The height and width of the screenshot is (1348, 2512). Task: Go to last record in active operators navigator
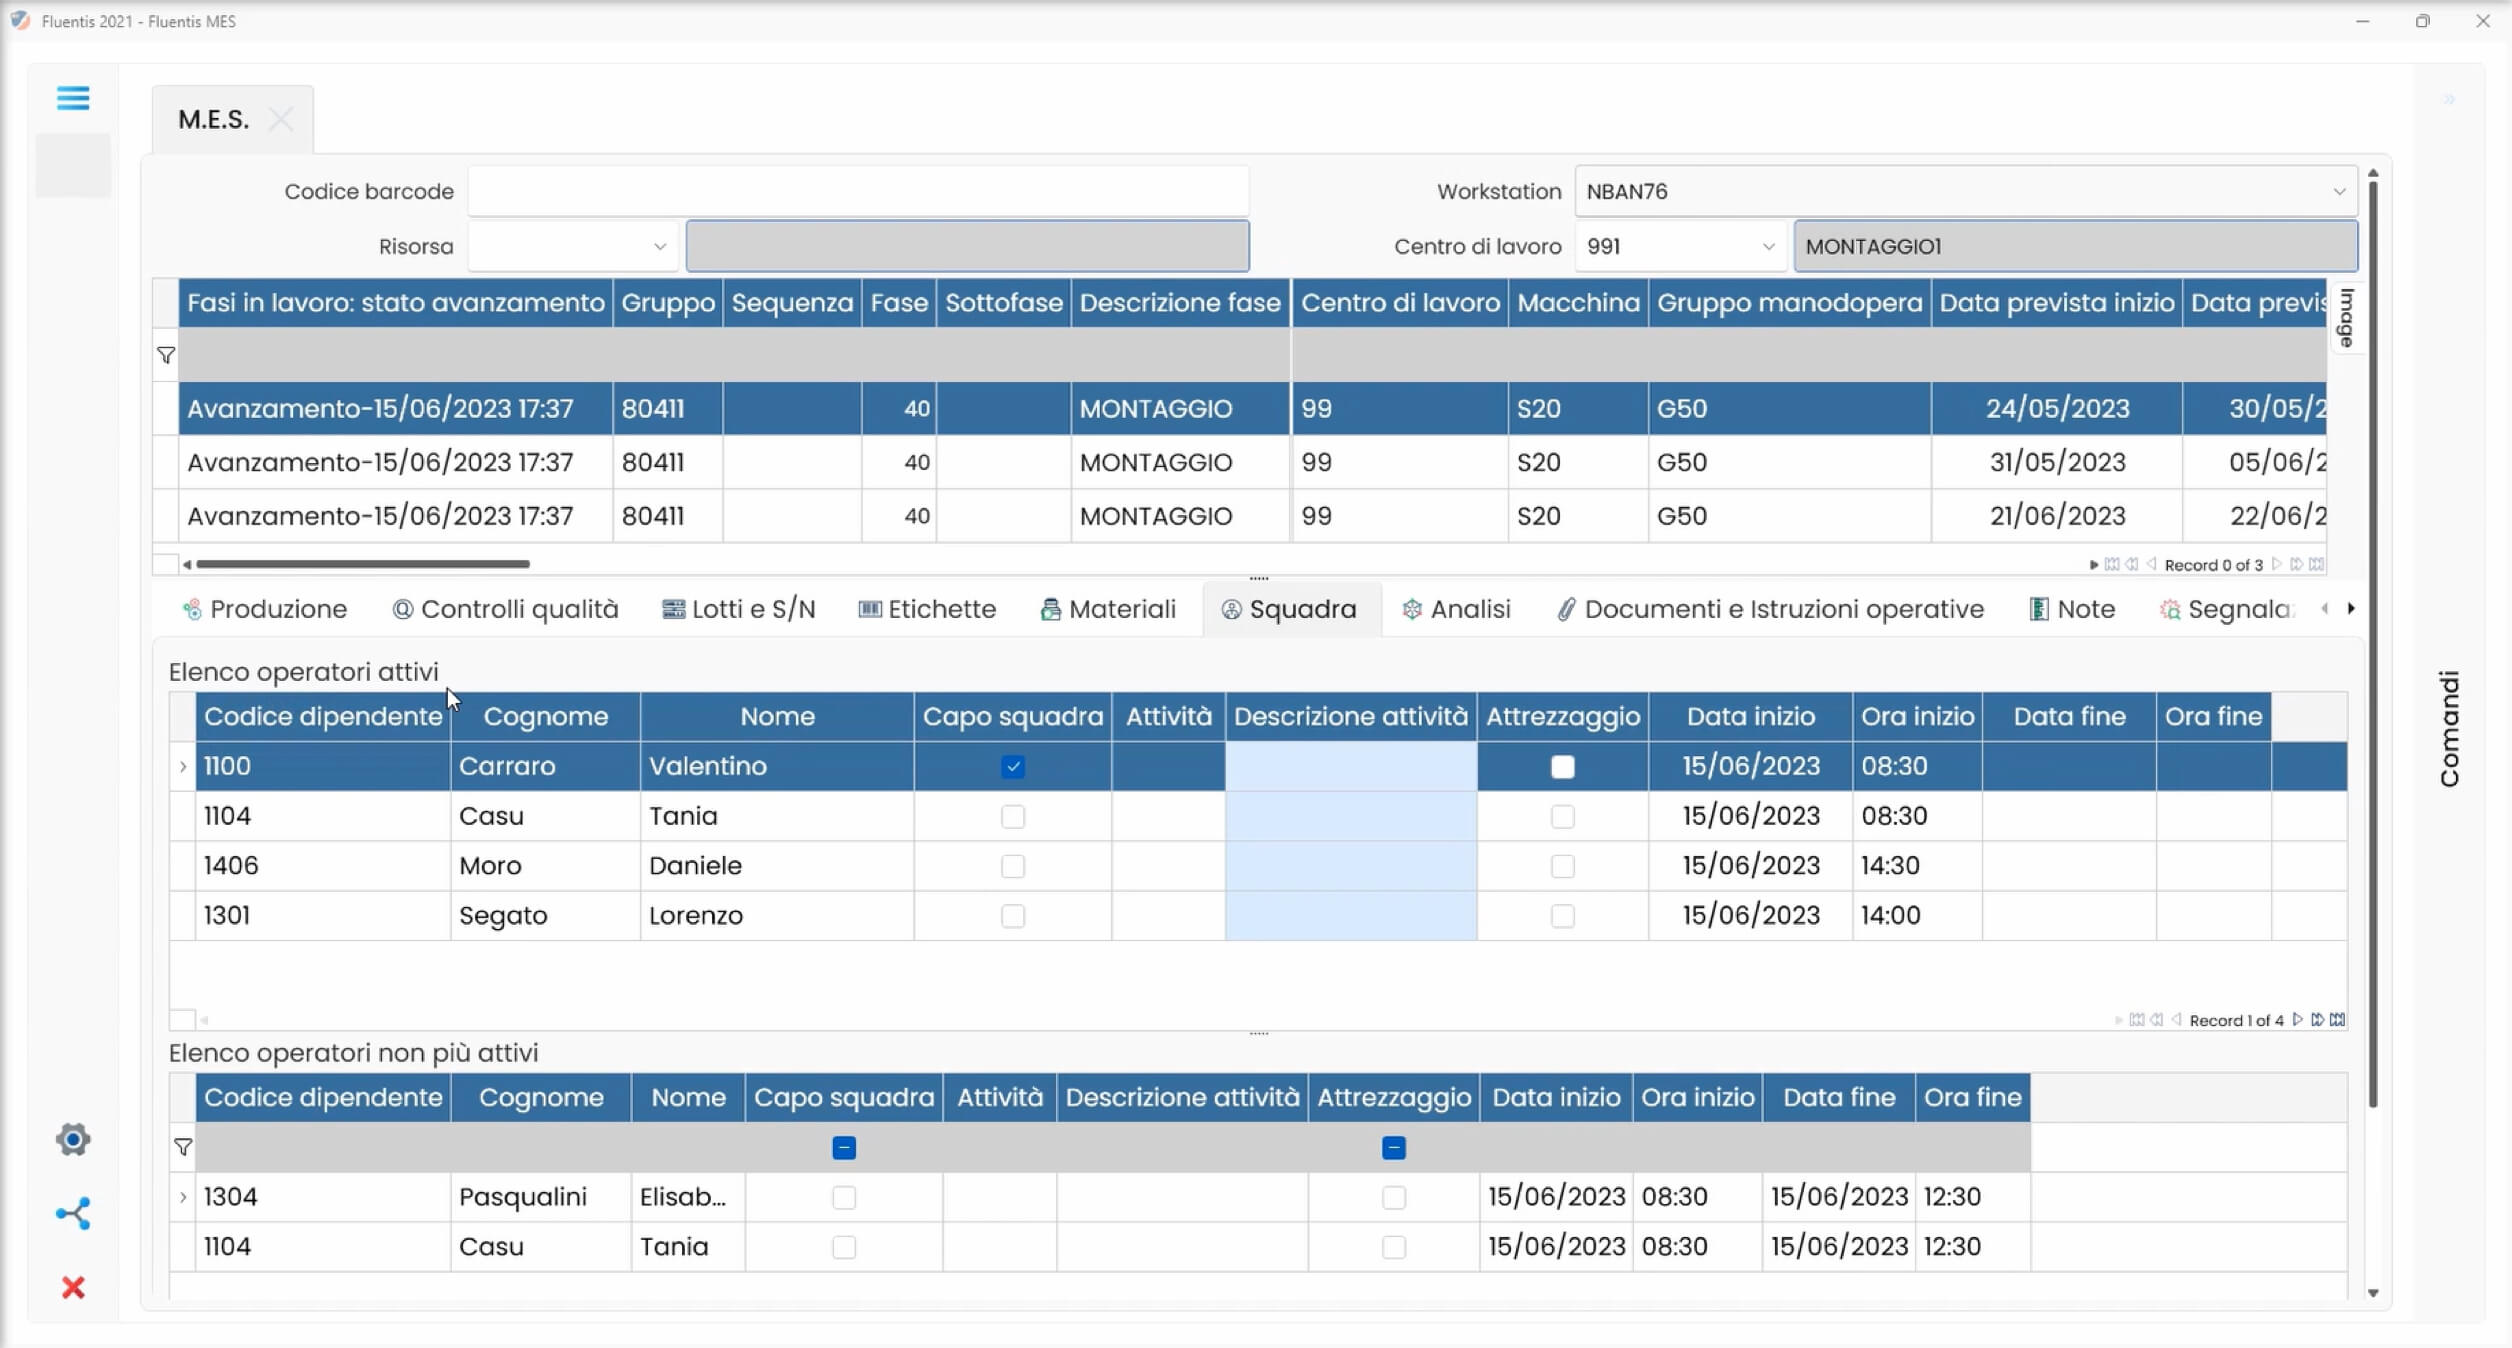2337,1020
